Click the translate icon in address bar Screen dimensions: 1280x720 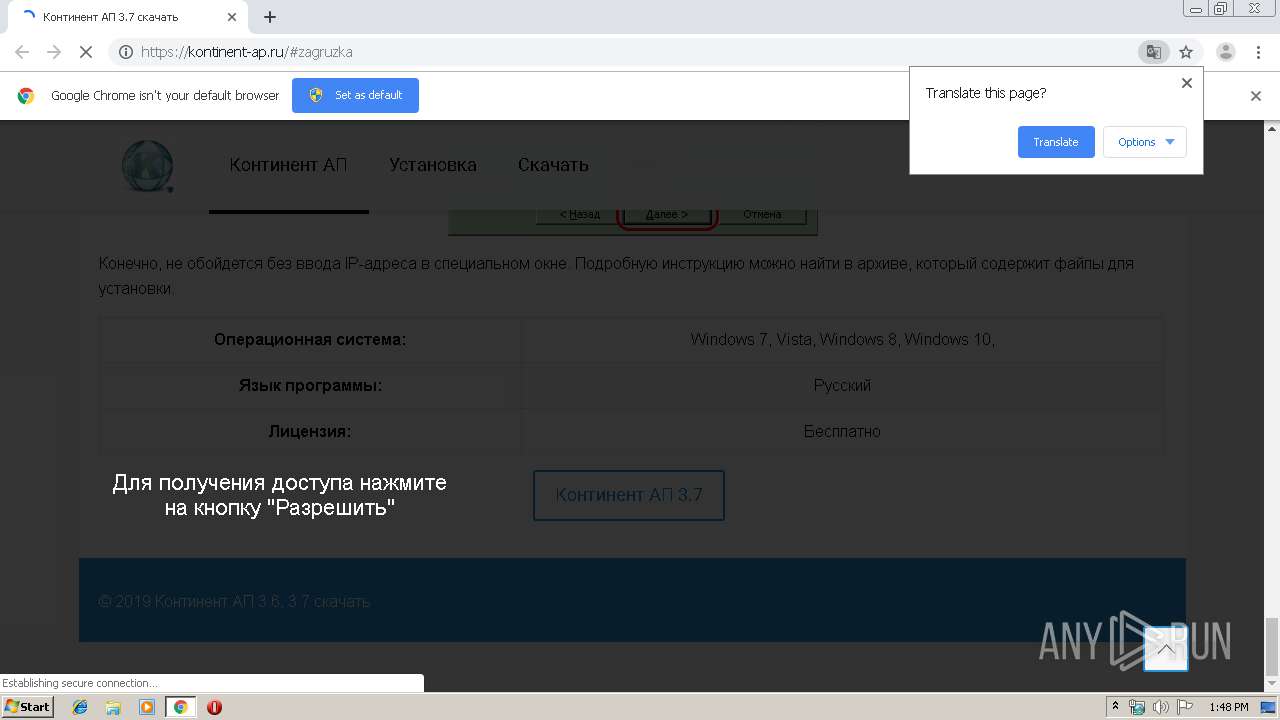point(1153,52)
